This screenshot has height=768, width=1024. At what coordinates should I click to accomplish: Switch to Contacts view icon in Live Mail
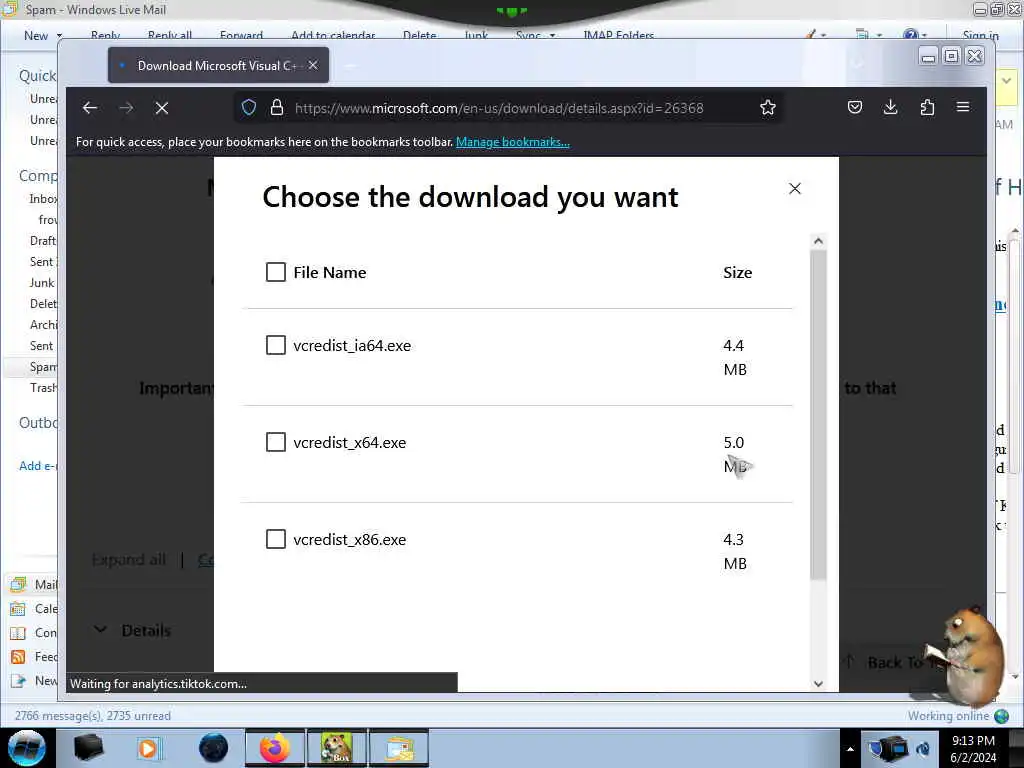pyautogui.click(x=18, y=633)
